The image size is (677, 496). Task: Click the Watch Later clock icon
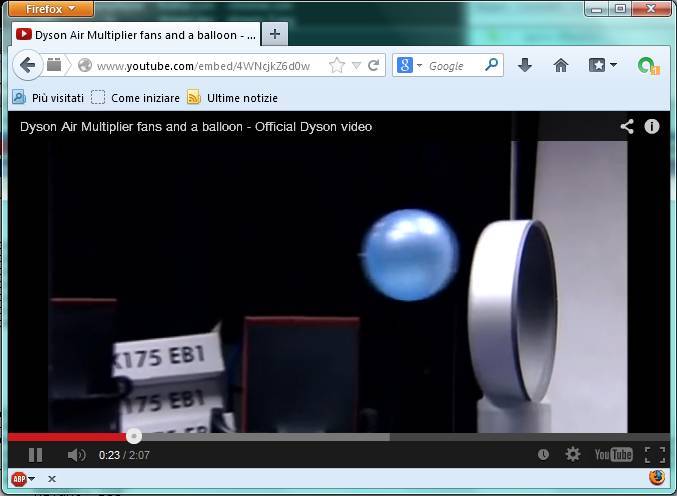[x=543, y=455]
